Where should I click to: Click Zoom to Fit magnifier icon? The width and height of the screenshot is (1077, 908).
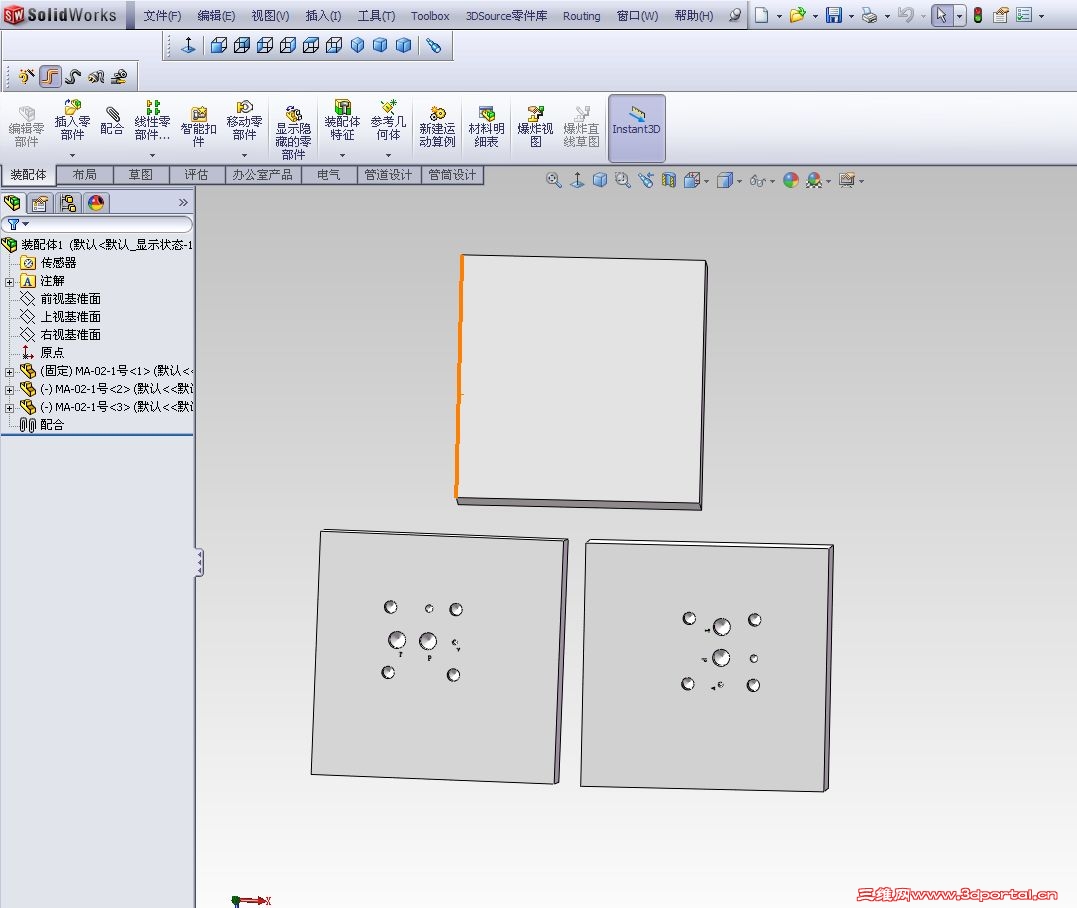point(554,181)
